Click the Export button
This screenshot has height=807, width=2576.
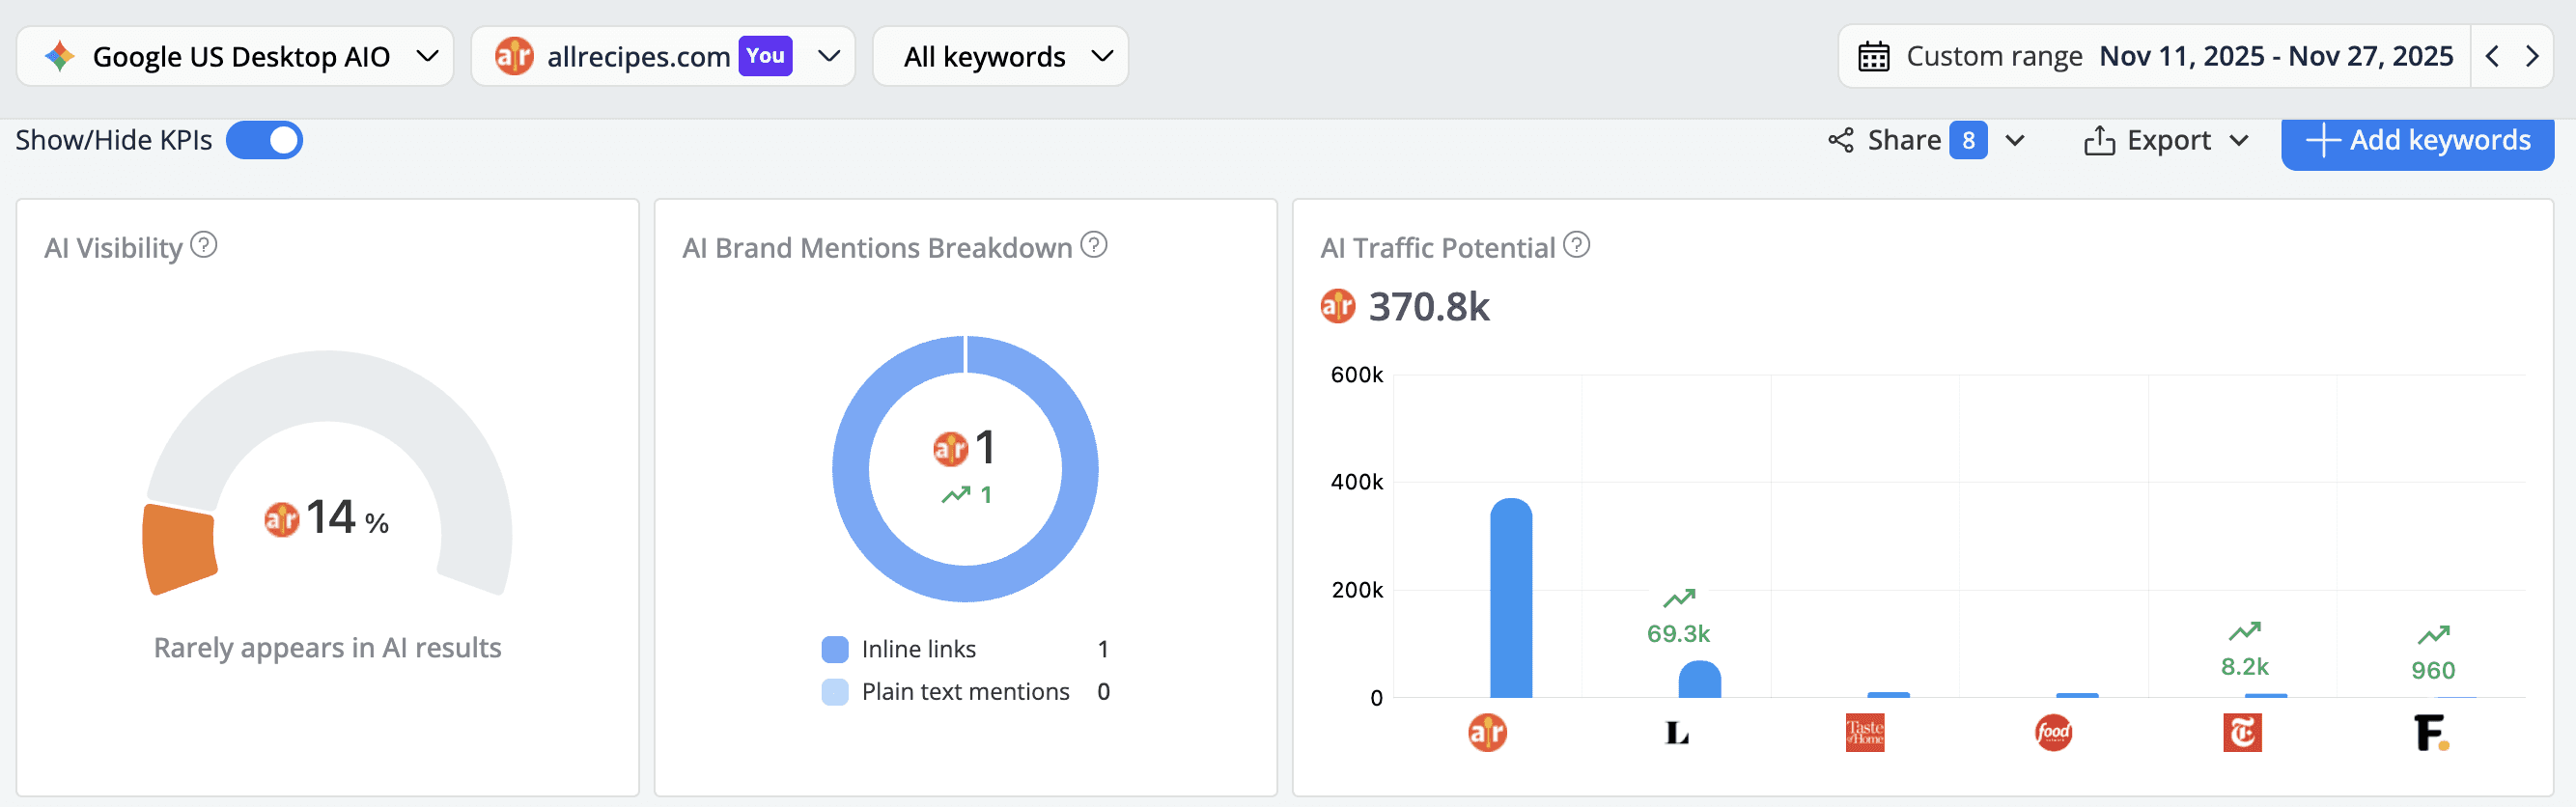[x=2148, y=140]
